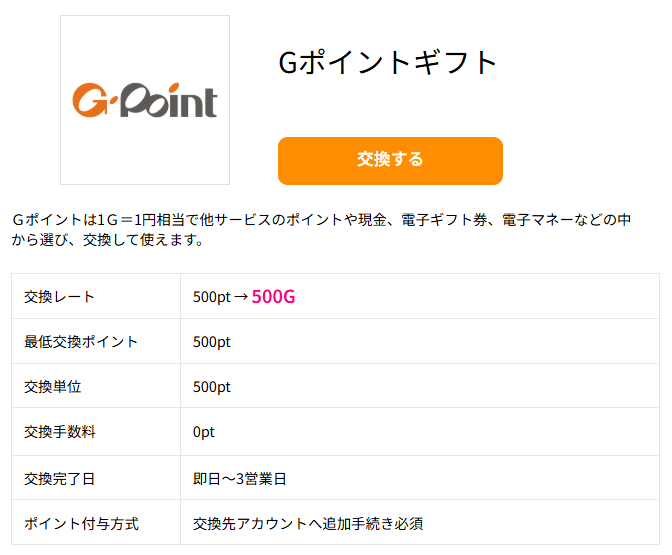The image size is (672, 555).
Task: Select the ポイント付与方式 row label
Action: [81, 524]
